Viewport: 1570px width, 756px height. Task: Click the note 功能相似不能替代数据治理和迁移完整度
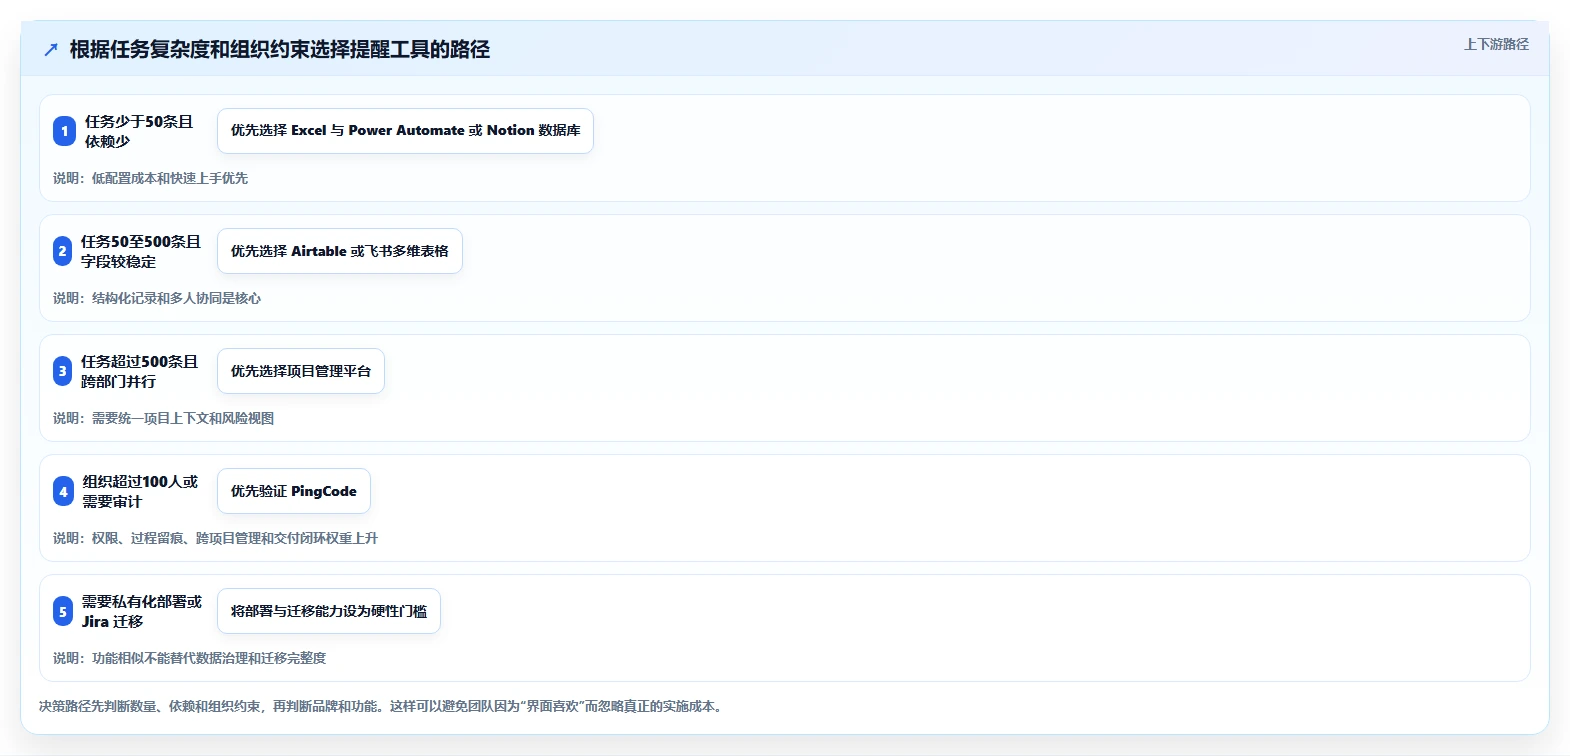point(189,658)
